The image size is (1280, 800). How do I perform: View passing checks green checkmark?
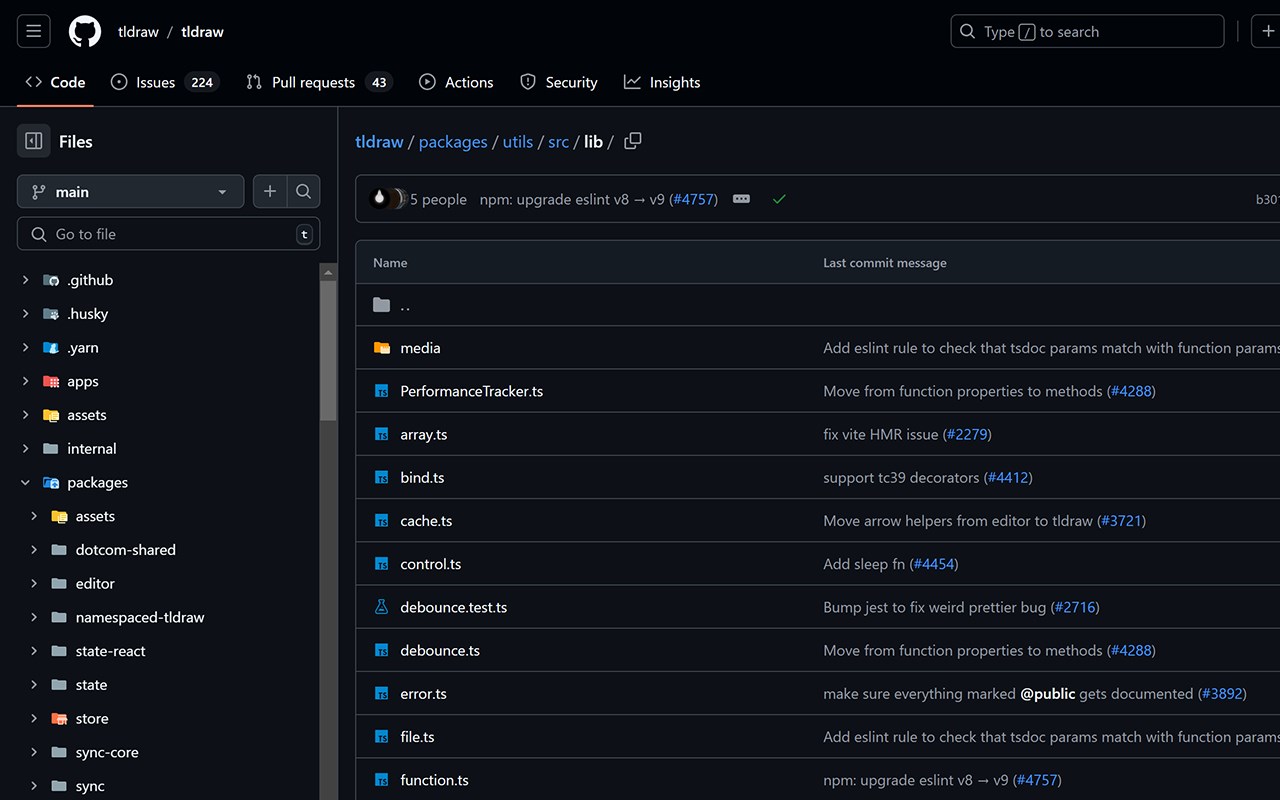point(779,199)
